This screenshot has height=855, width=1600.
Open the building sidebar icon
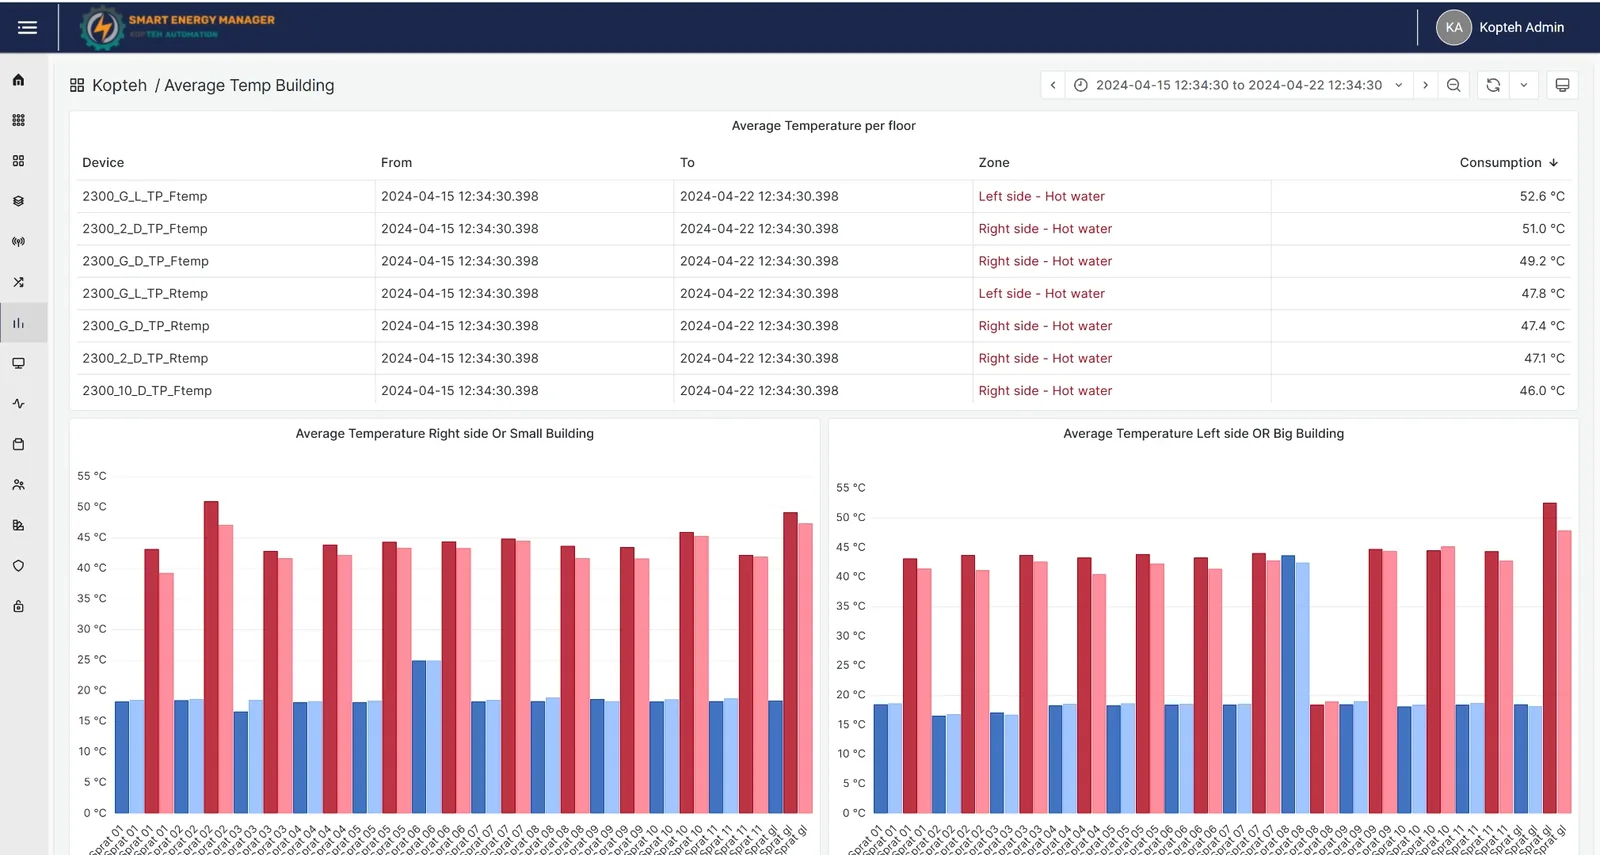pyautogui.click(x=18, y=525)
